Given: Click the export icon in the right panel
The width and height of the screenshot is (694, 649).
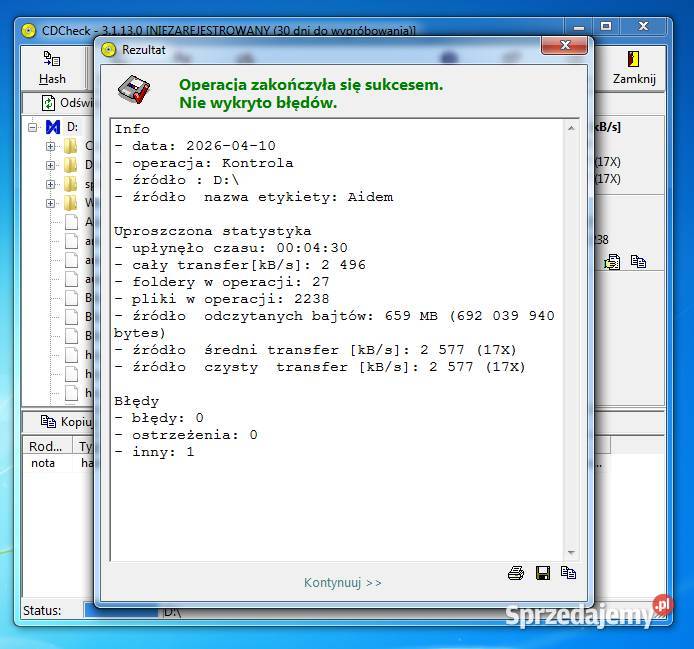Looking at the screenshot, I should point(612,262).
